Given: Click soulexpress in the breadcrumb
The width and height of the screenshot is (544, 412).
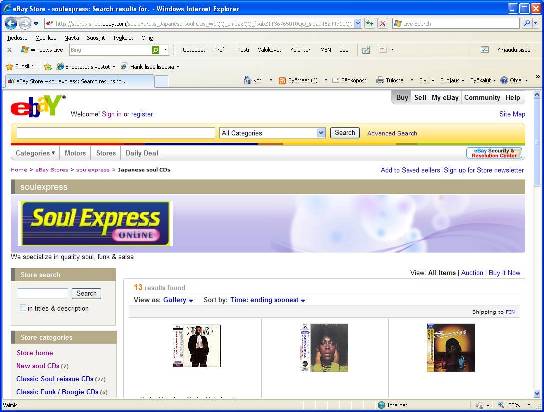Looking at the screenshot, I should tap(93, 170).
